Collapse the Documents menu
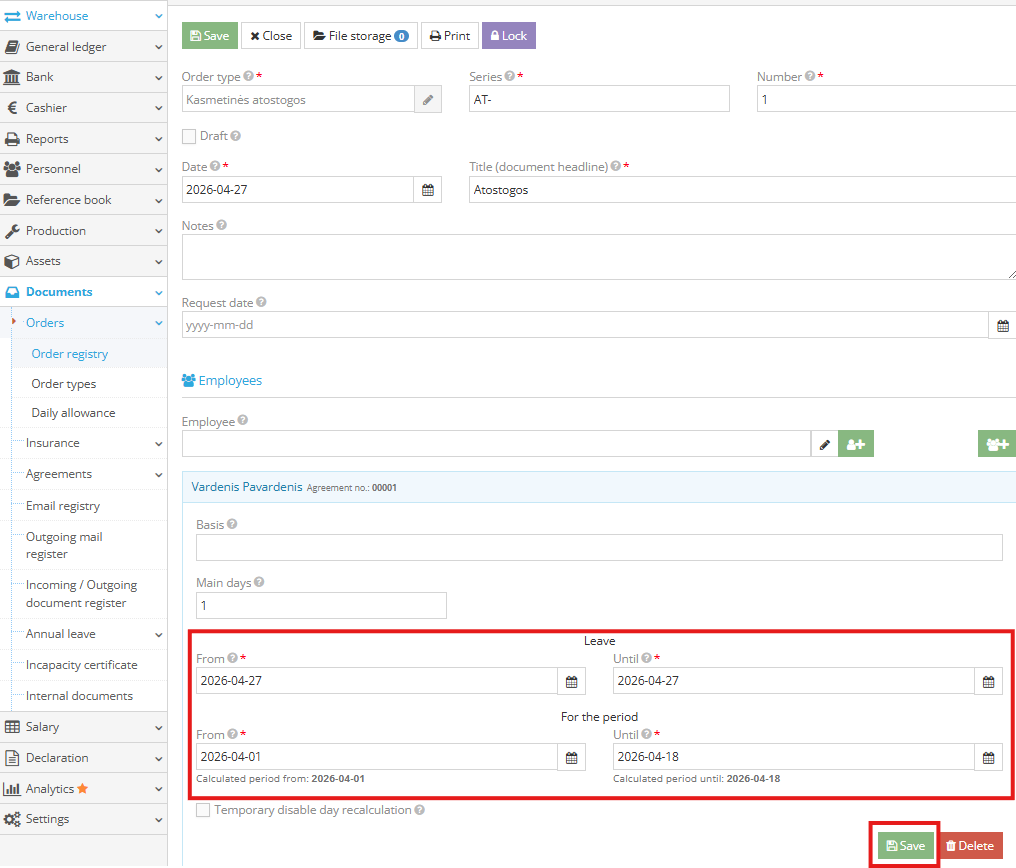 click(84, 292)
